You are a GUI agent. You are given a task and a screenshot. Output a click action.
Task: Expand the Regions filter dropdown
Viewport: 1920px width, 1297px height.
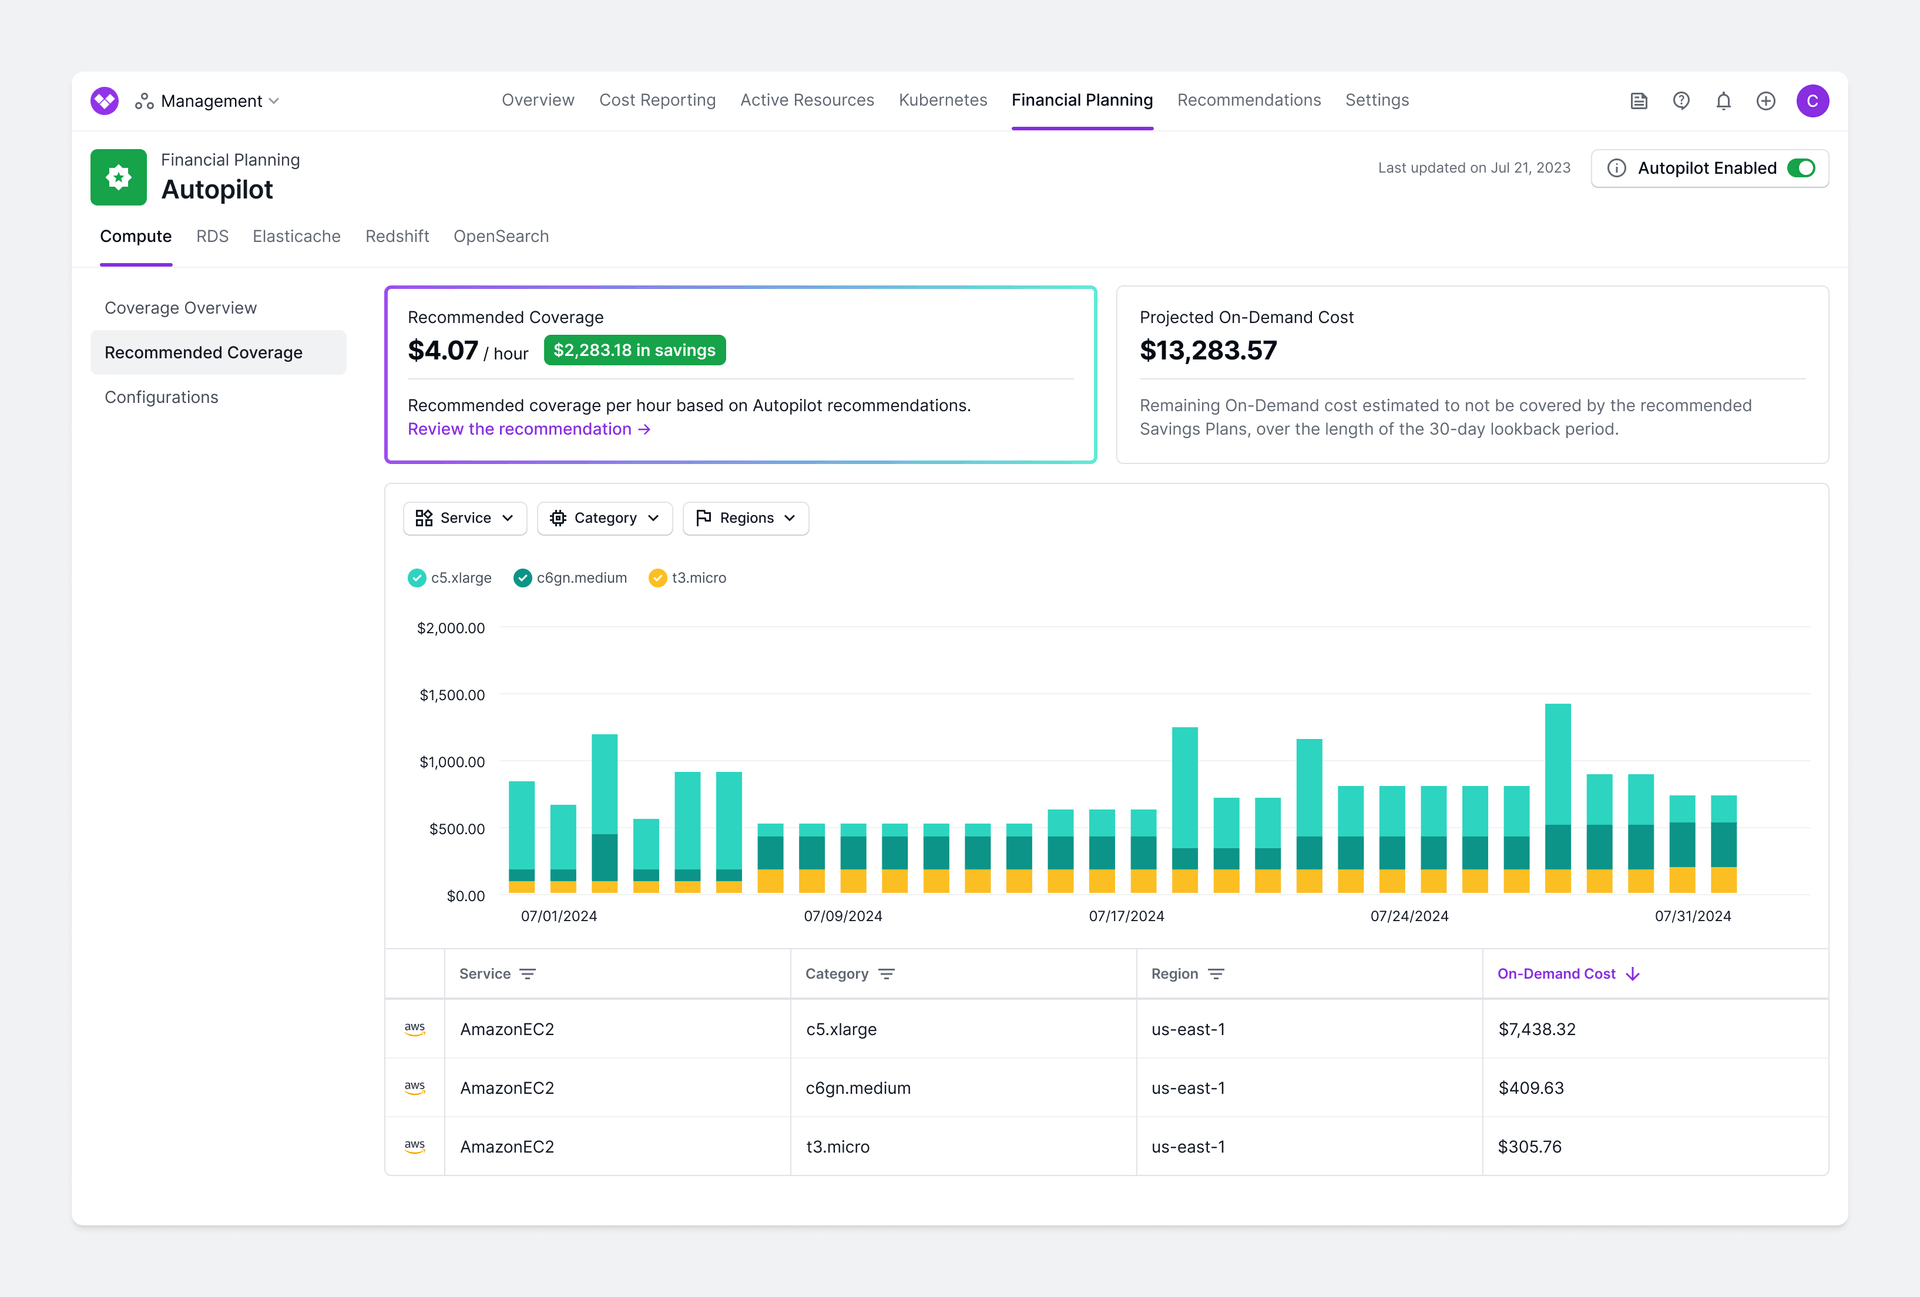(745, 518)
